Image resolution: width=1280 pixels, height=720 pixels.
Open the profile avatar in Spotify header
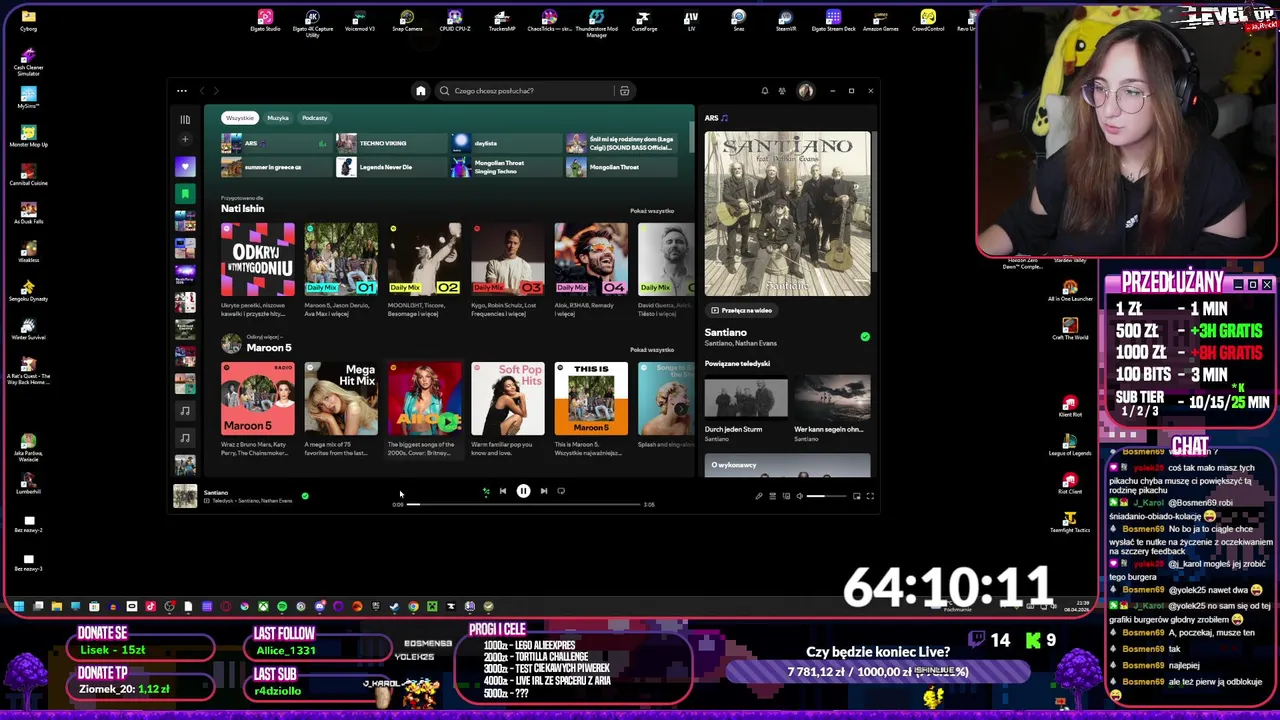coord(806,91)
